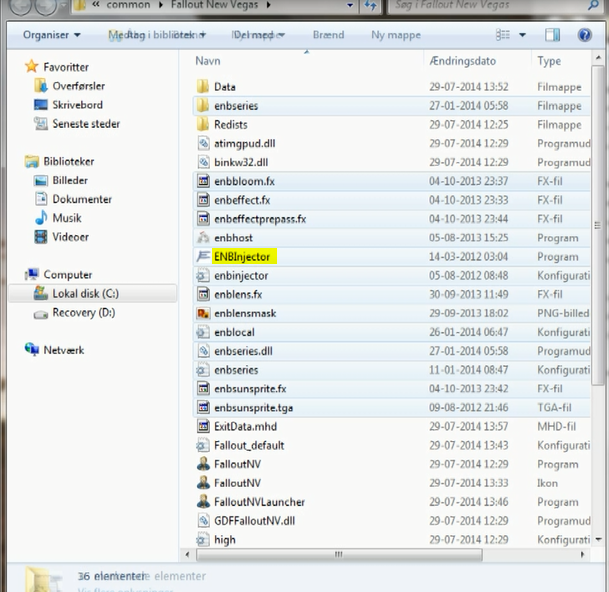Select ExitData.mhd file name
Viewport: 609px width, 592px height.
point(245,427)
